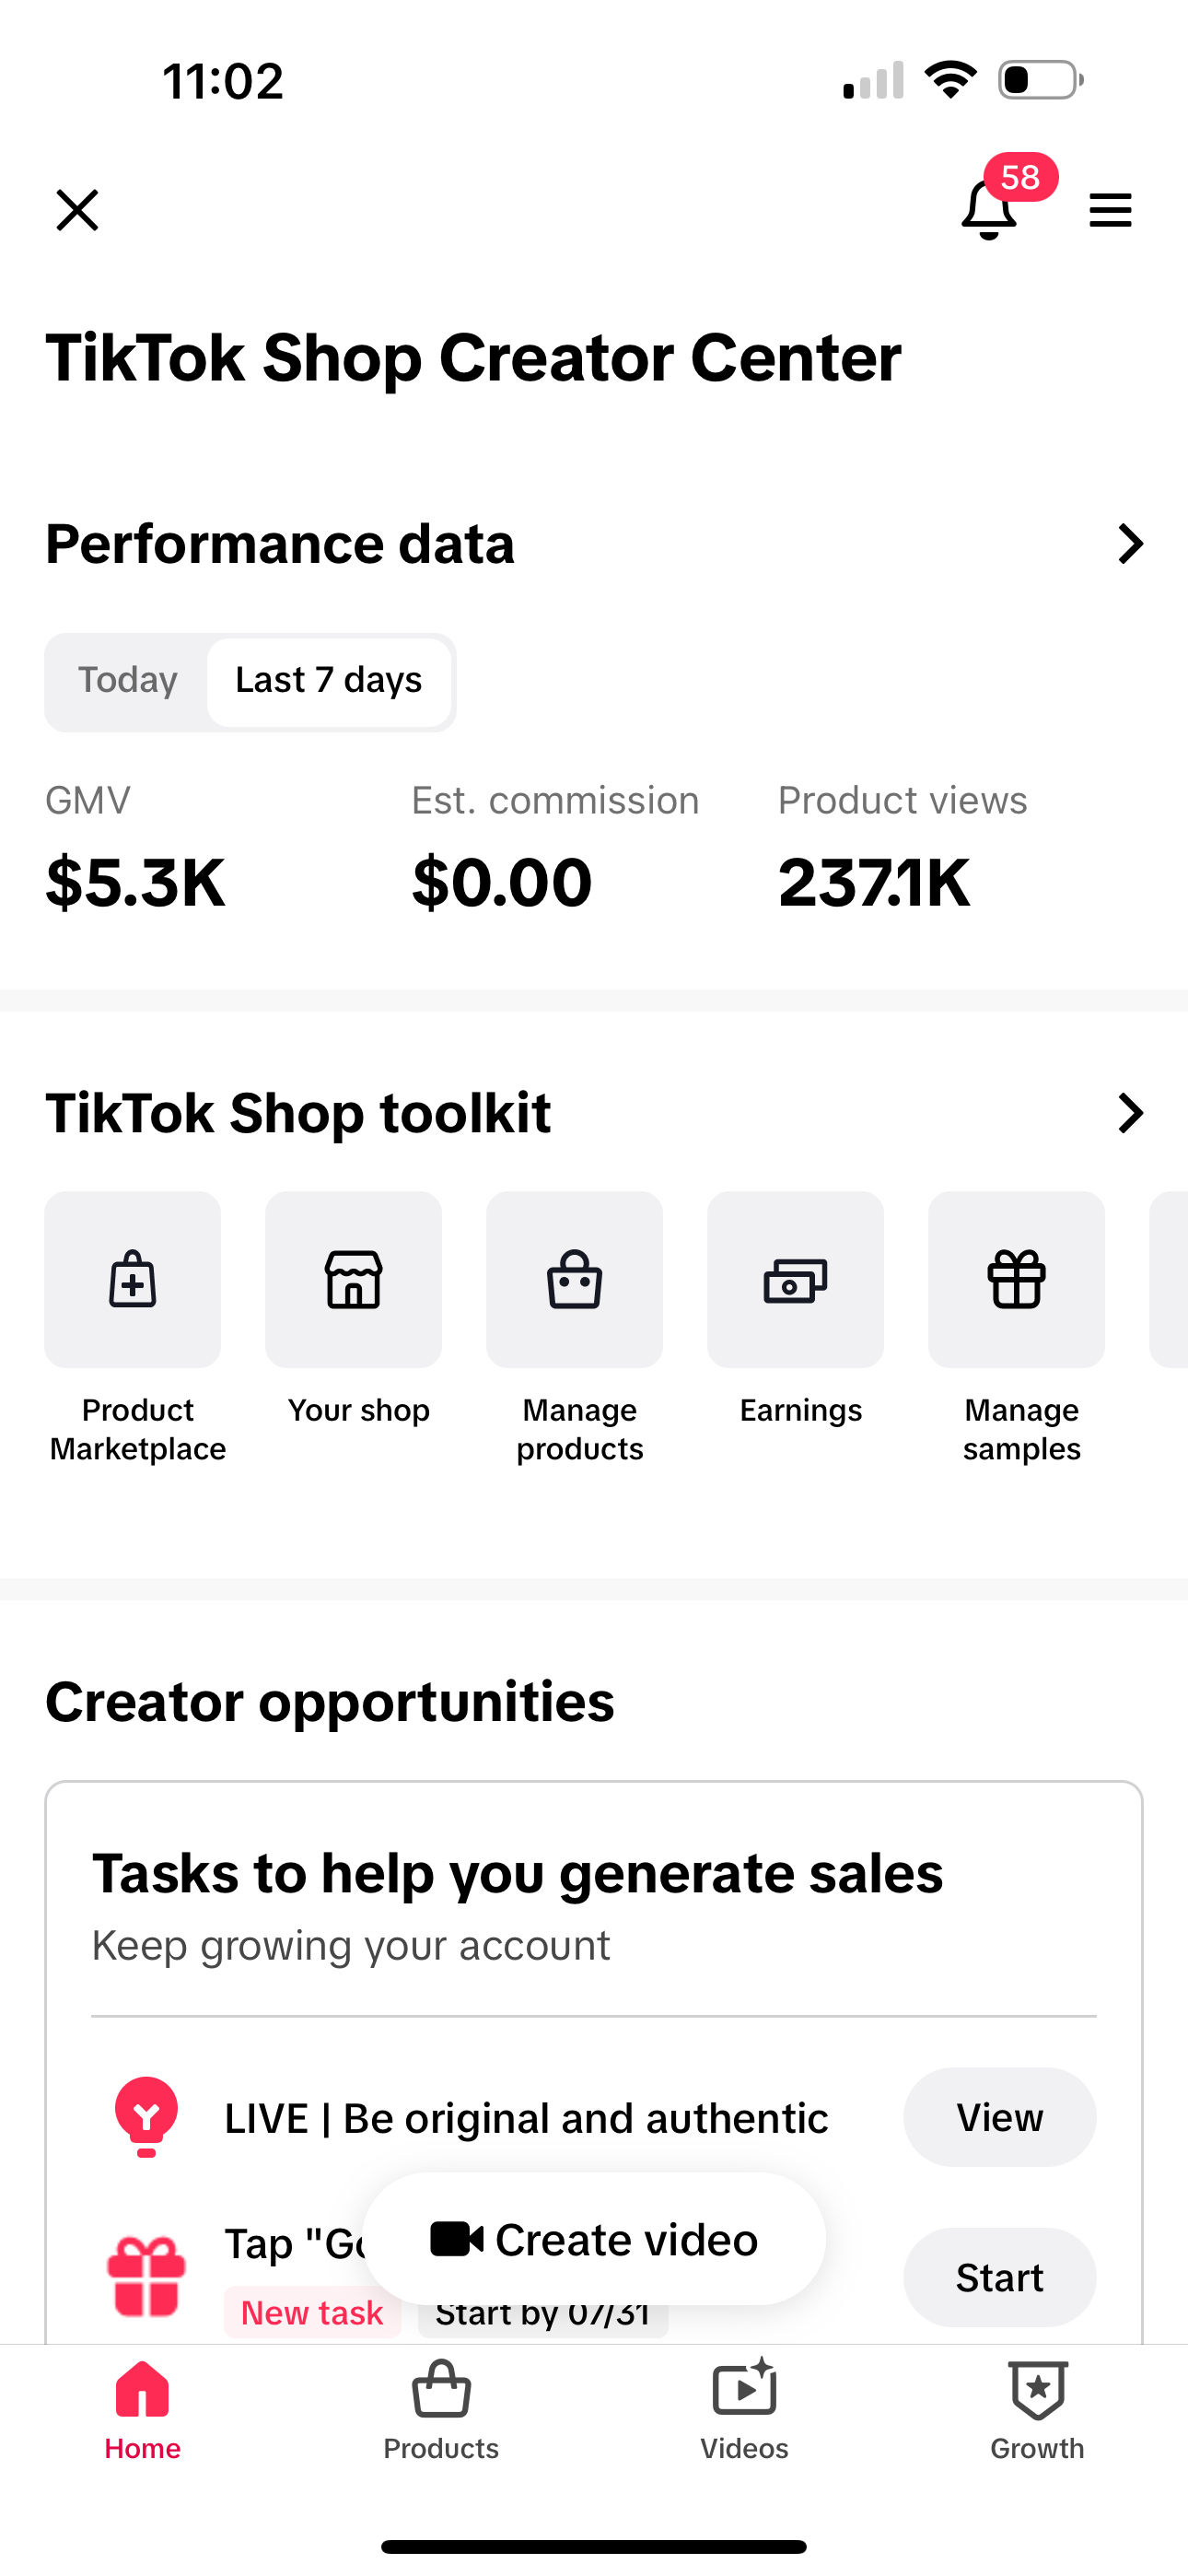Start the new gift task
Viewport: 1188px width, 2576px height.
(x=999, y=2277)
